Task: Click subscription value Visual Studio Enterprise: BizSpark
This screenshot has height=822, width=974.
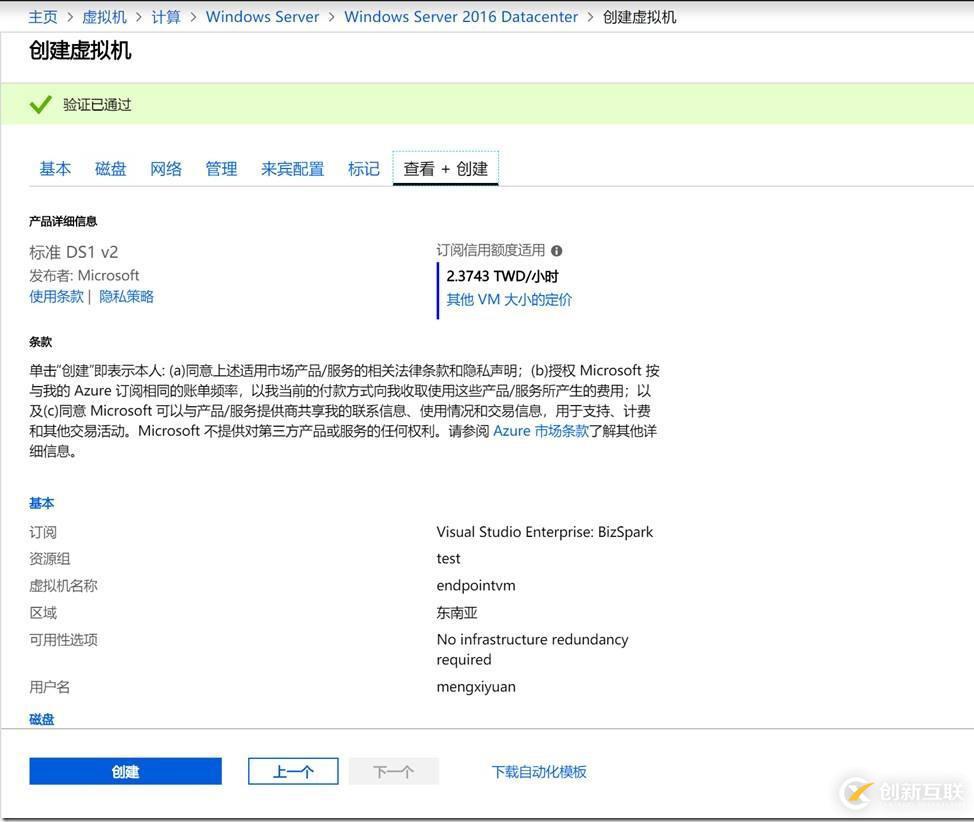Action: tap(545, 532)
